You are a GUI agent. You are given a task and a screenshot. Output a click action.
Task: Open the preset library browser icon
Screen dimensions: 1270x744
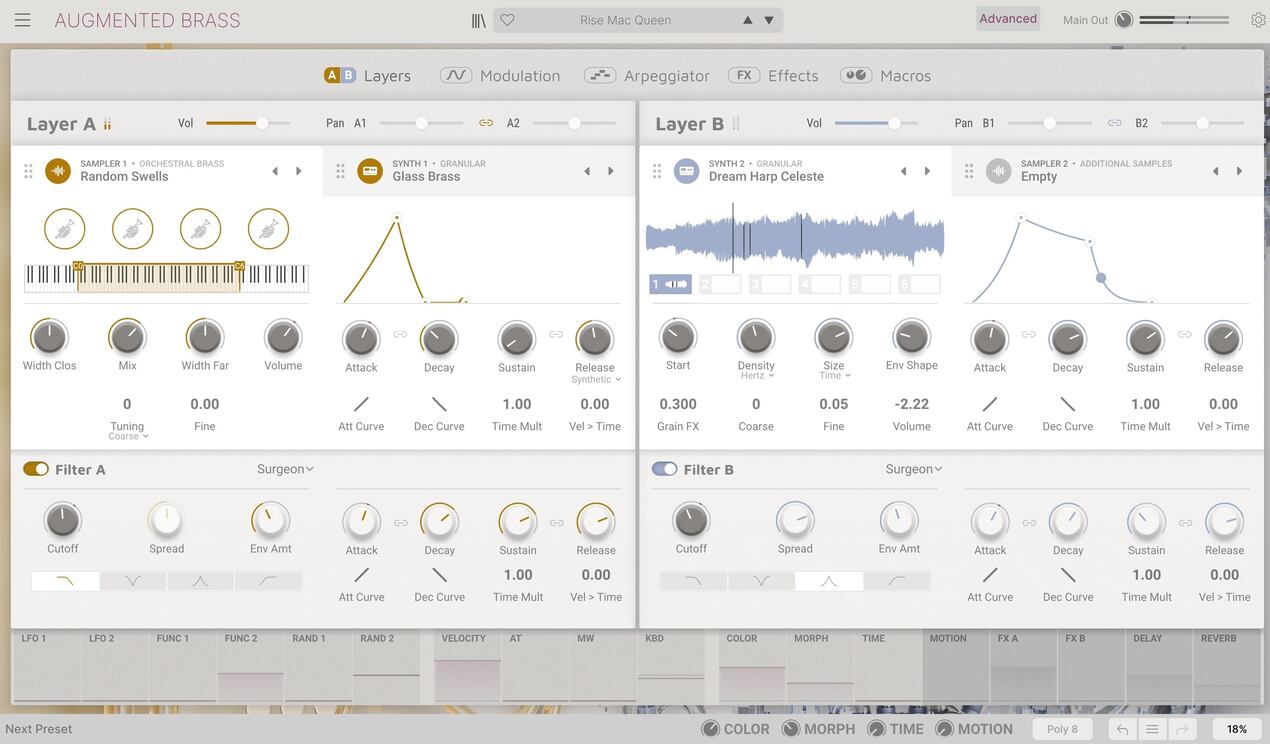[479, 20]
